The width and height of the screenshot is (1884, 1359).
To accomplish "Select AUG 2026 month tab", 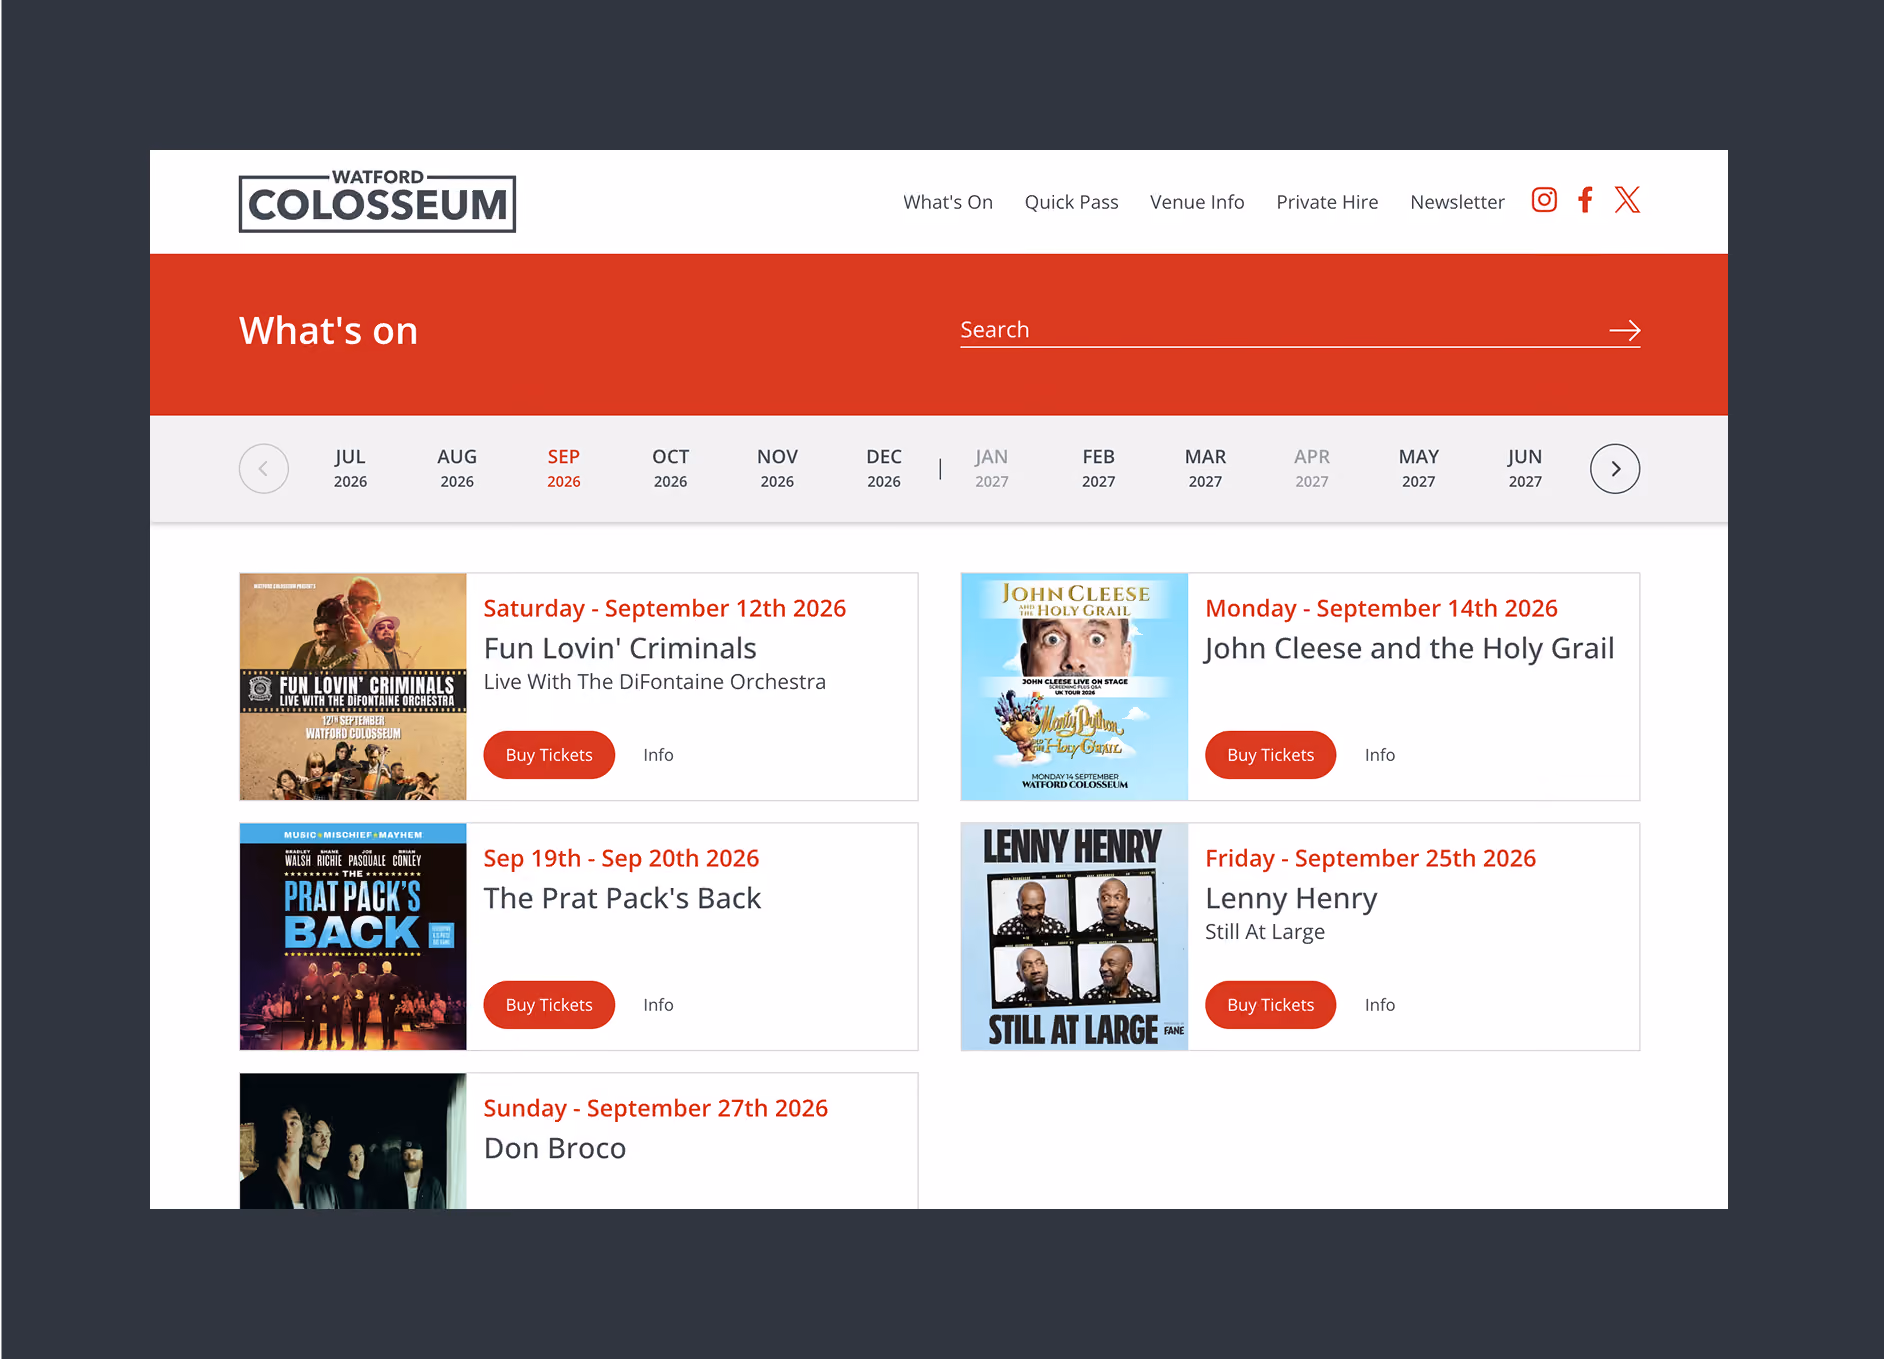I will click(457, 468).
